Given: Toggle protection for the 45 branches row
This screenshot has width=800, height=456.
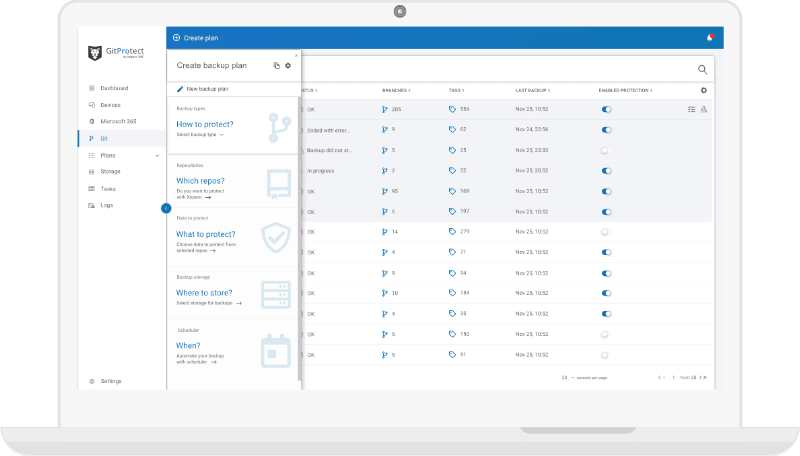Looking at the screenshot, I should click(x=606, y=191).
